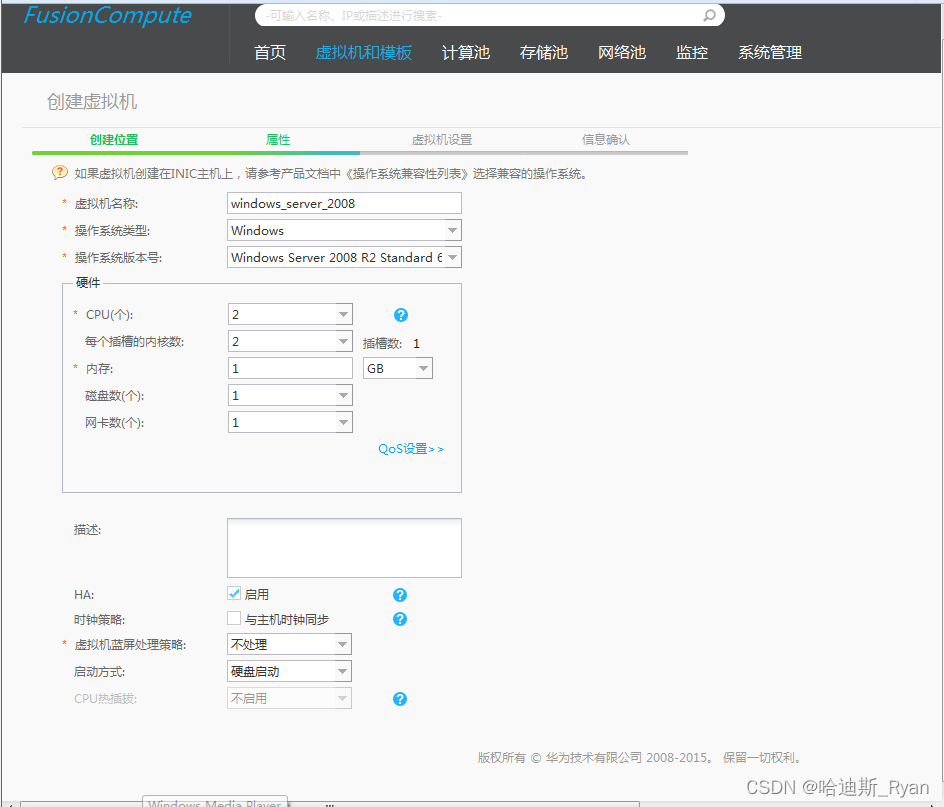Open 操作系统类型 Windows dropdown

click(x=344, y=230)
